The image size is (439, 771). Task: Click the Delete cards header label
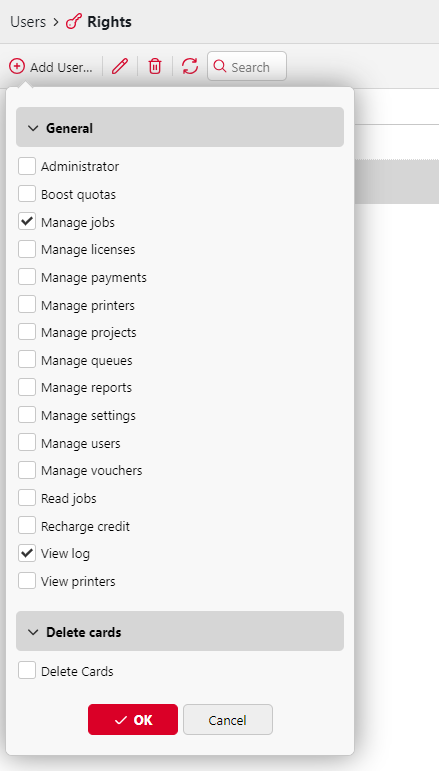[x=84, y=632]
